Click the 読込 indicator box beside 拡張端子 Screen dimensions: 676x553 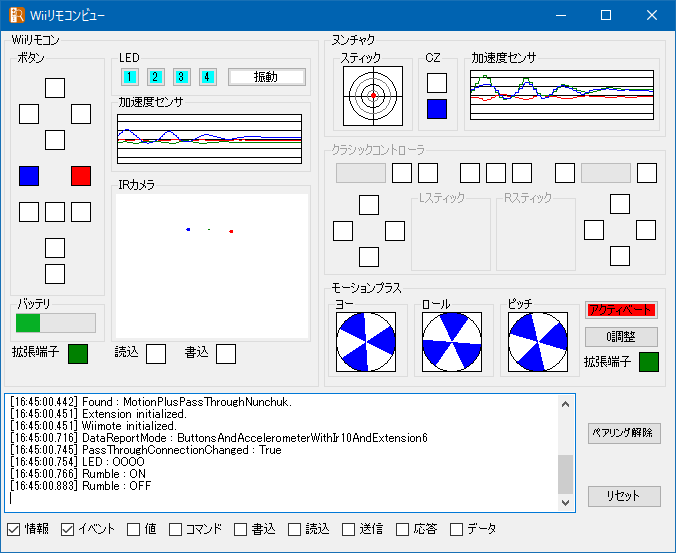(x=156, y=354)
